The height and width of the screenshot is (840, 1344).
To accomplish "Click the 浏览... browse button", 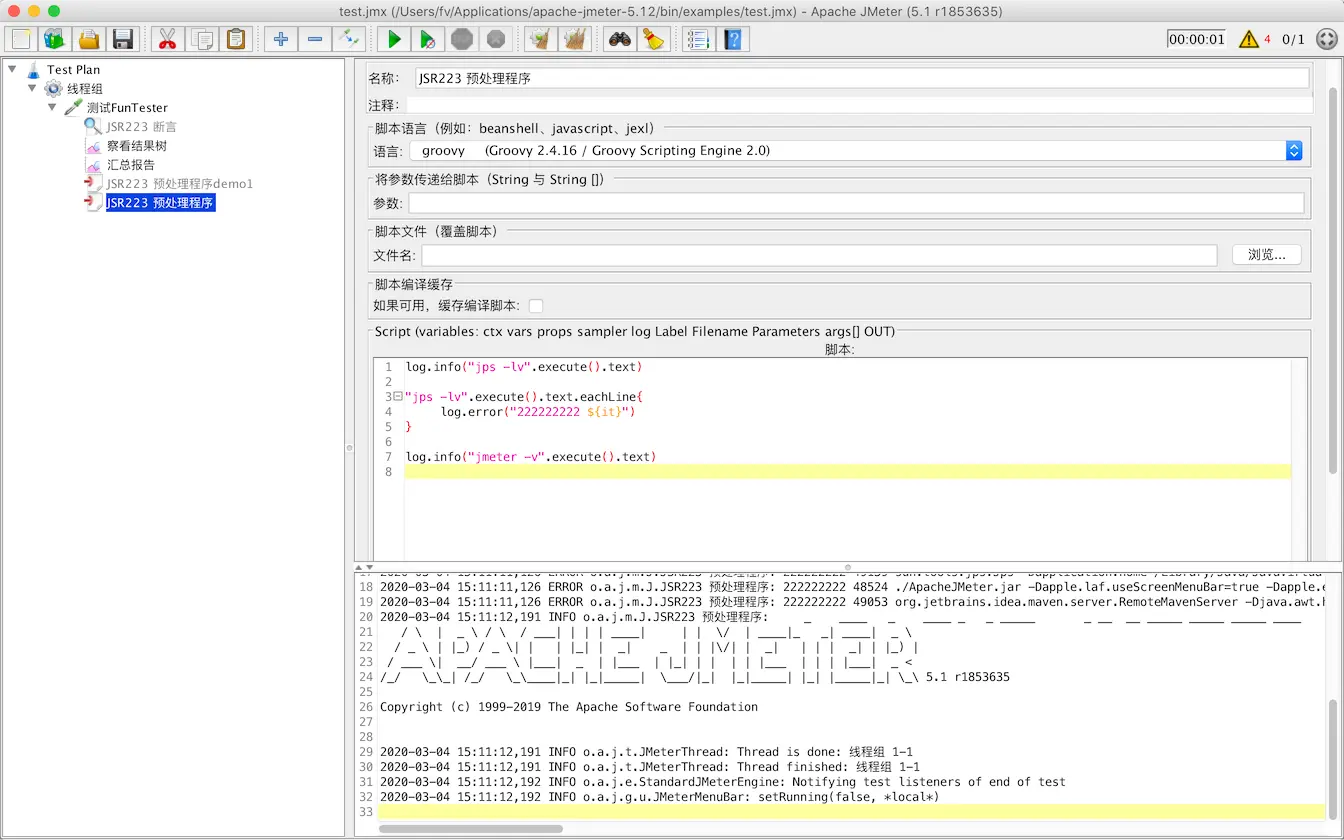I will point(1266,255).
